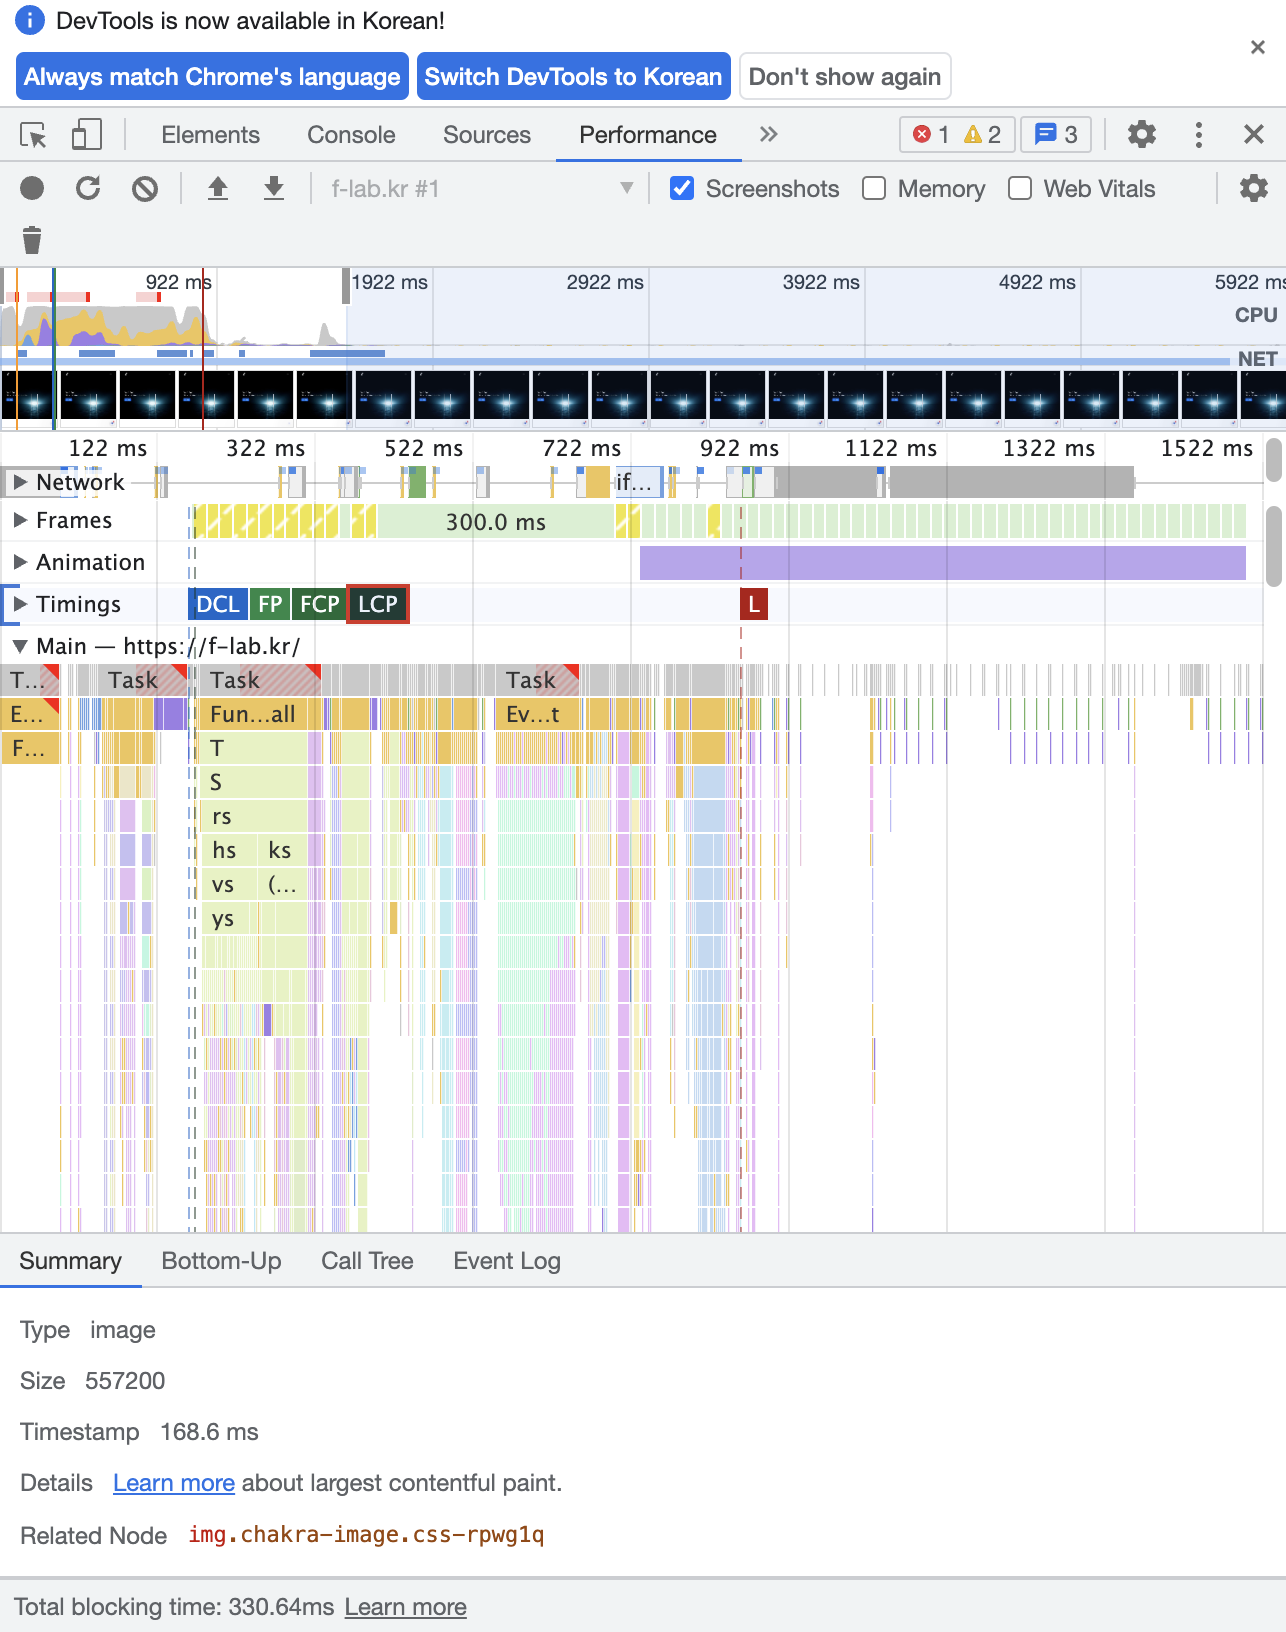The width and height of the screenshot is (1286, 1632).
Task: Click the reload and profile icon
Action: (x=88, y=188)
